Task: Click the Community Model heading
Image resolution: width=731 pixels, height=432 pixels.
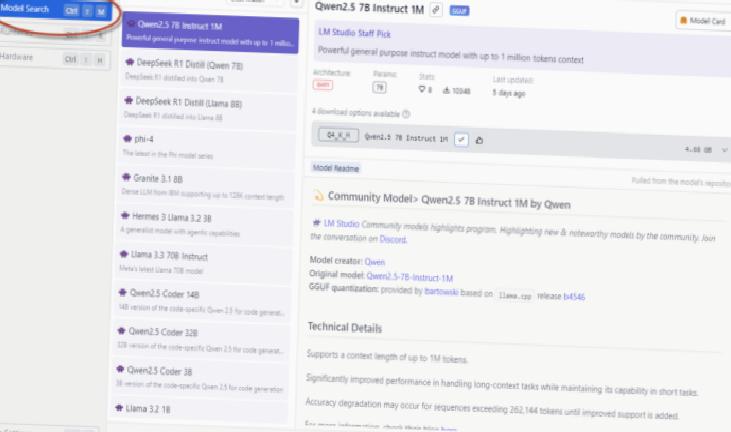Action: 449,200
